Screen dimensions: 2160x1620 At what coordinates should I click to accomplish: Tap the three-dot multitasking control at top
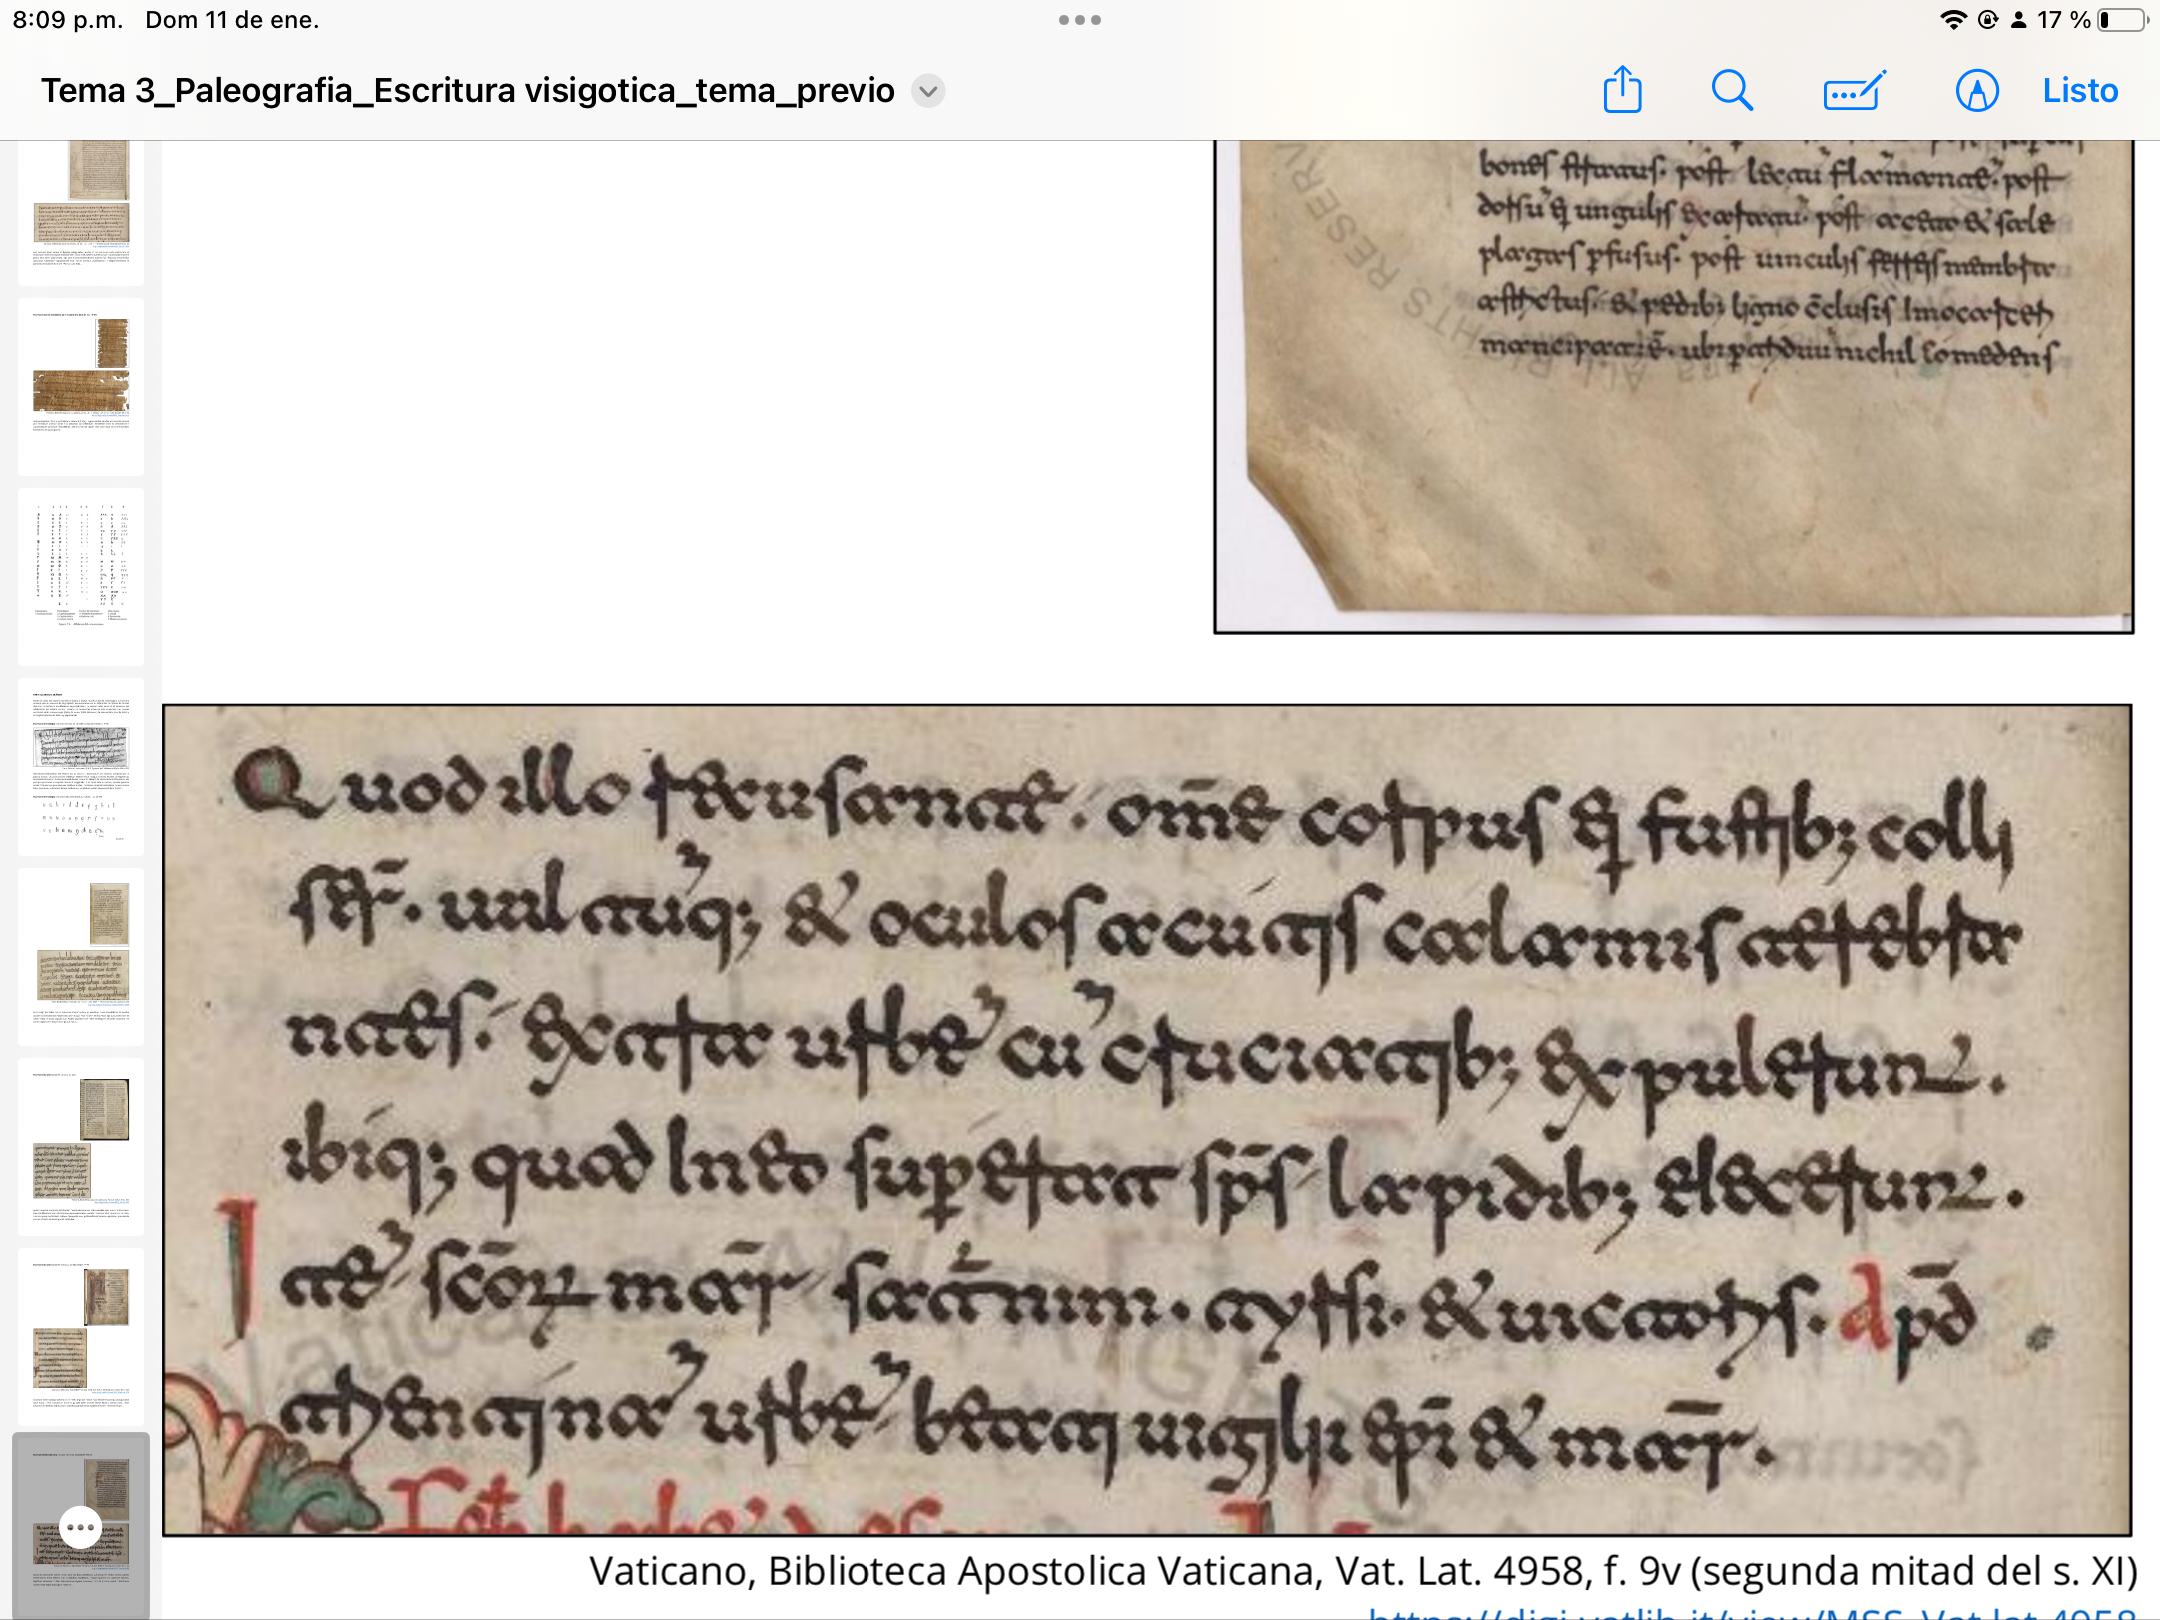click(x=1079, y=20)
